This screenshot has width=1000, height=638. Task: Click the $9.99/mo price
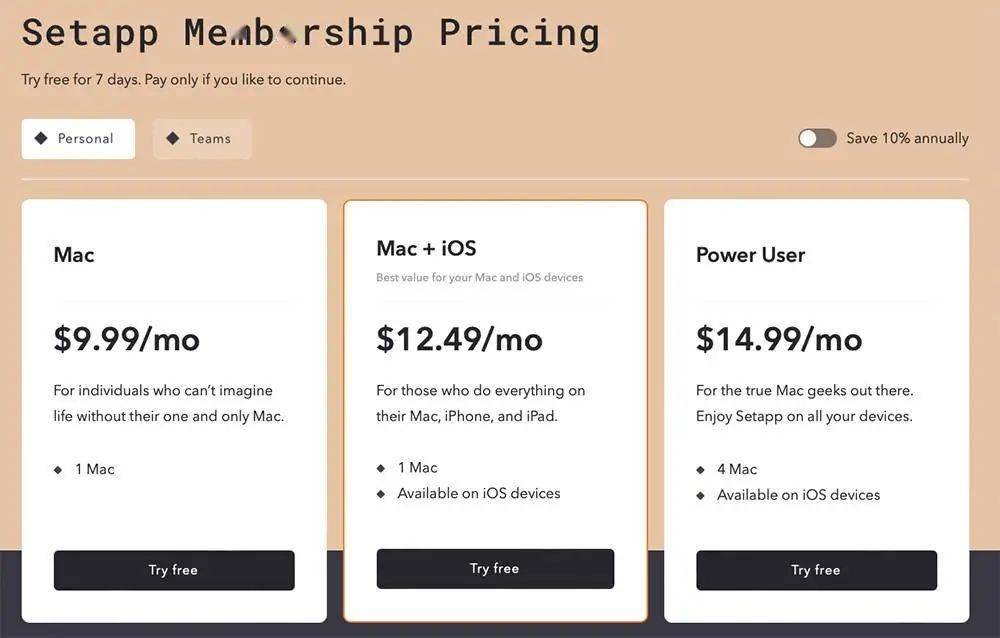coord(127,339)
